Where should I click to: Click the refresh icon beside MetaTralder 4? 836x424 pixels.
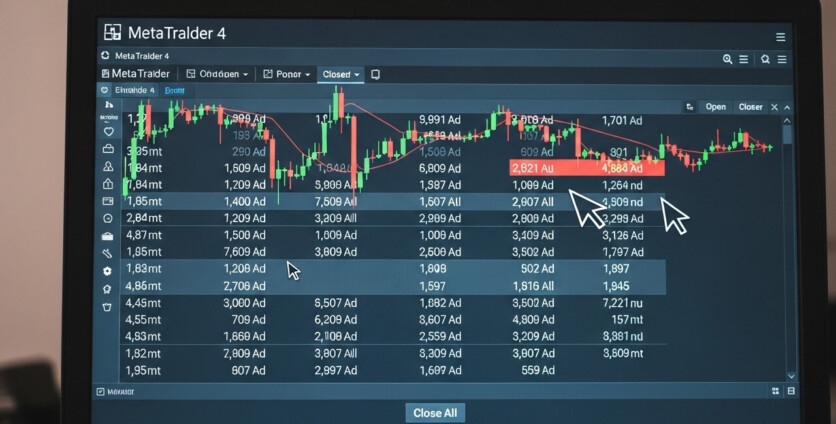105,55
